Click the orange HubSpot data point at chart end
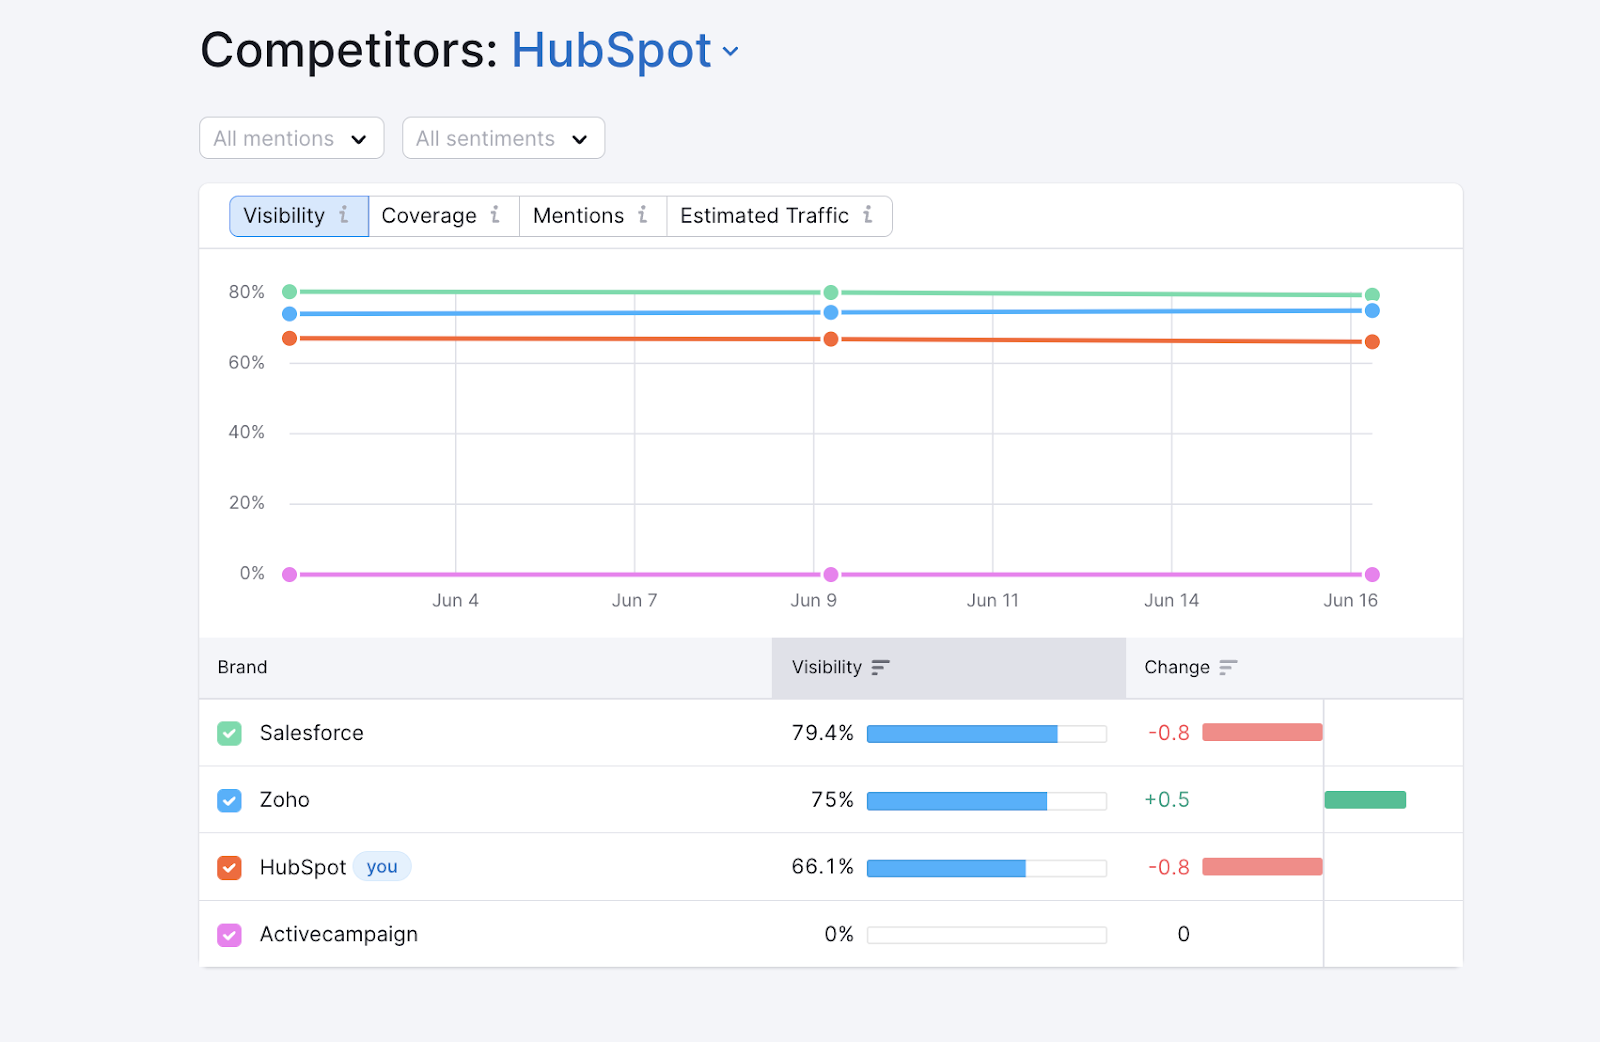The image size is (1600, 1042). click(x=1372, y=342)
